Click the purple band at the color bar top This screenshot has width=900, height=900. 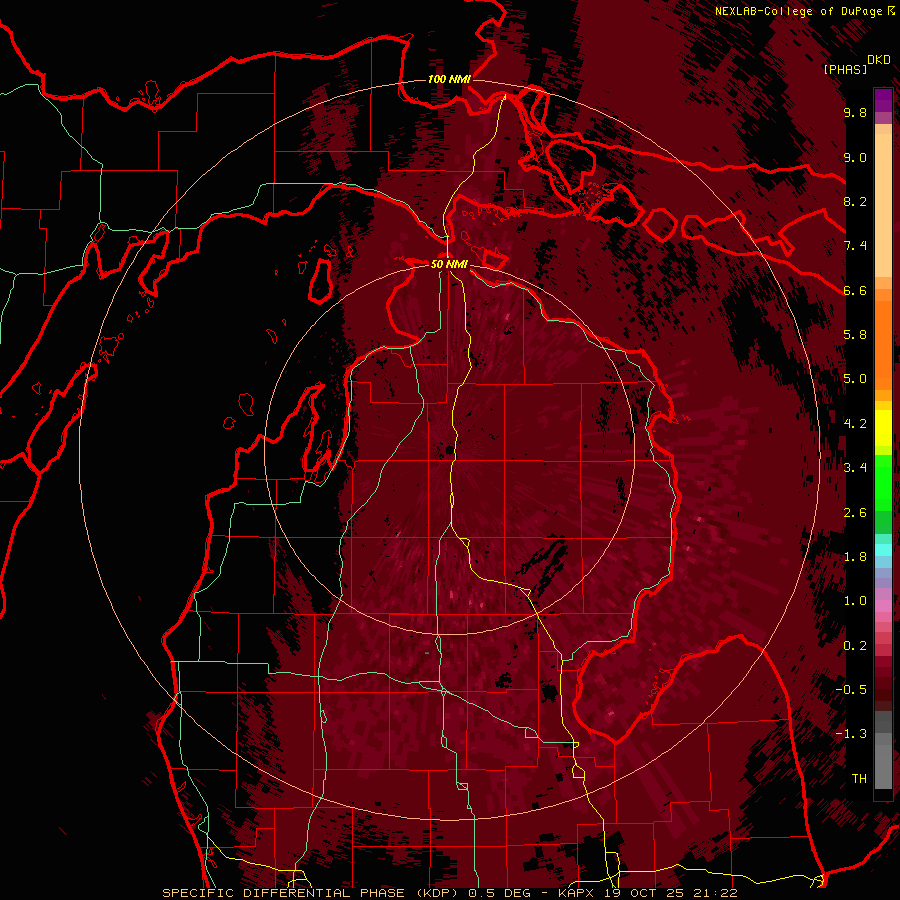tap(883, 100)
